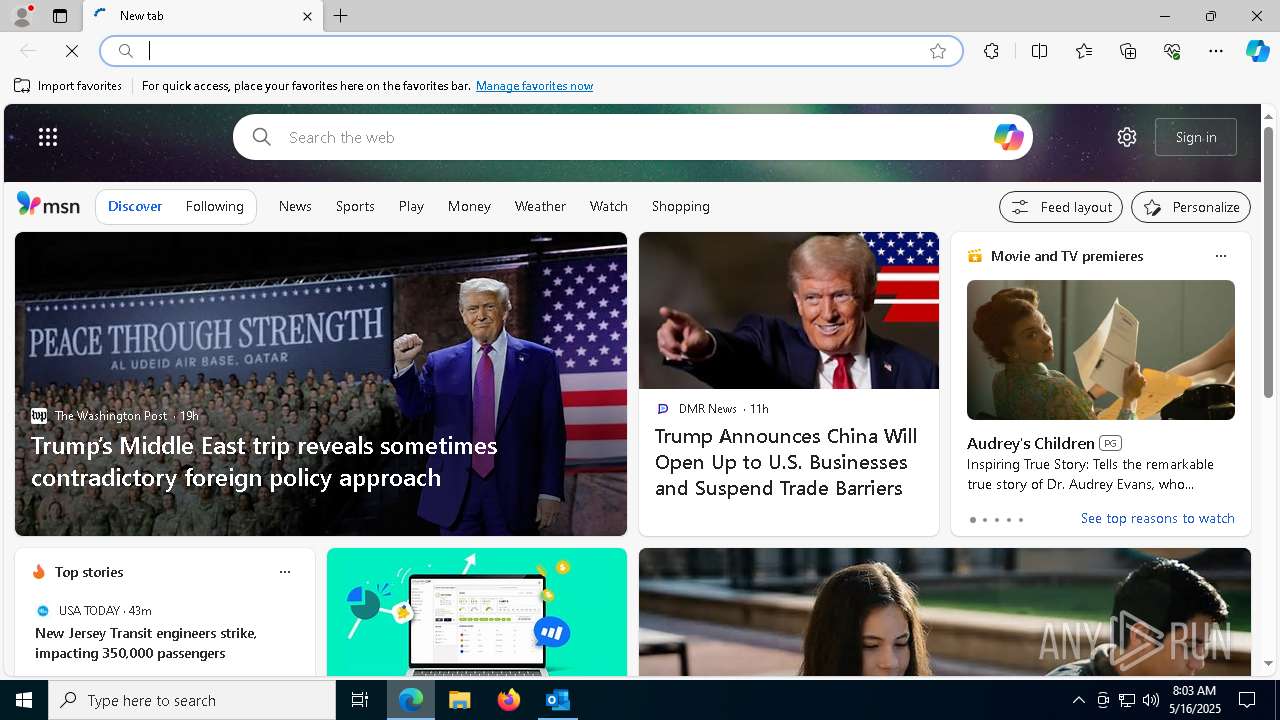This screenshot has width=1280, height=720.
Task: Add this page to favorites star
Action: tap(938, 51)
